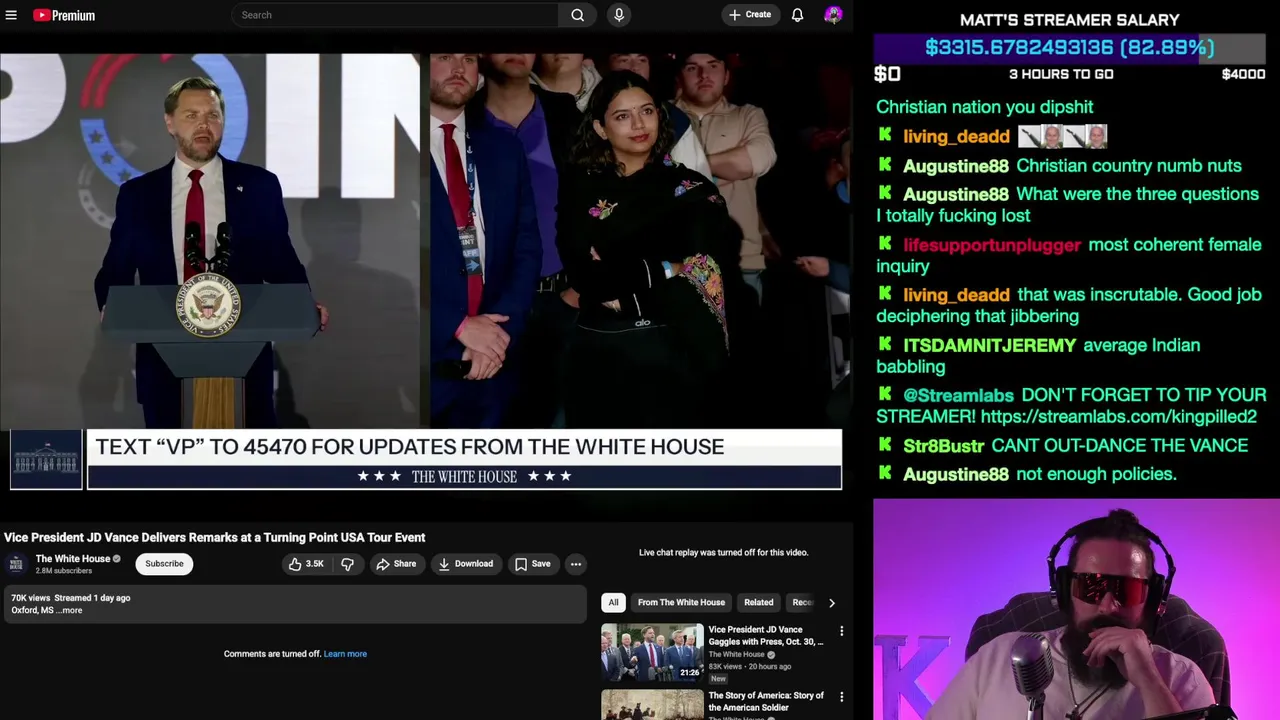Open the Gaggles with Press video thumbnail
Image resolution: width=1280 pixels, height=720 pixels.
[x=652, y=652]
